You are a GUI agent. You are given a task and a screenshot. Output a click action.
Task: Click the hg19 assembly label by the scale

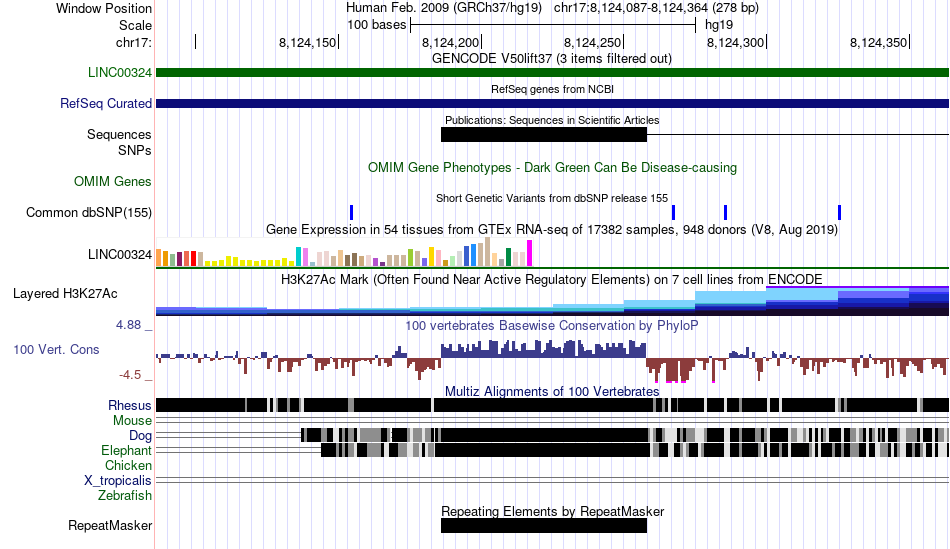[719, 25]
